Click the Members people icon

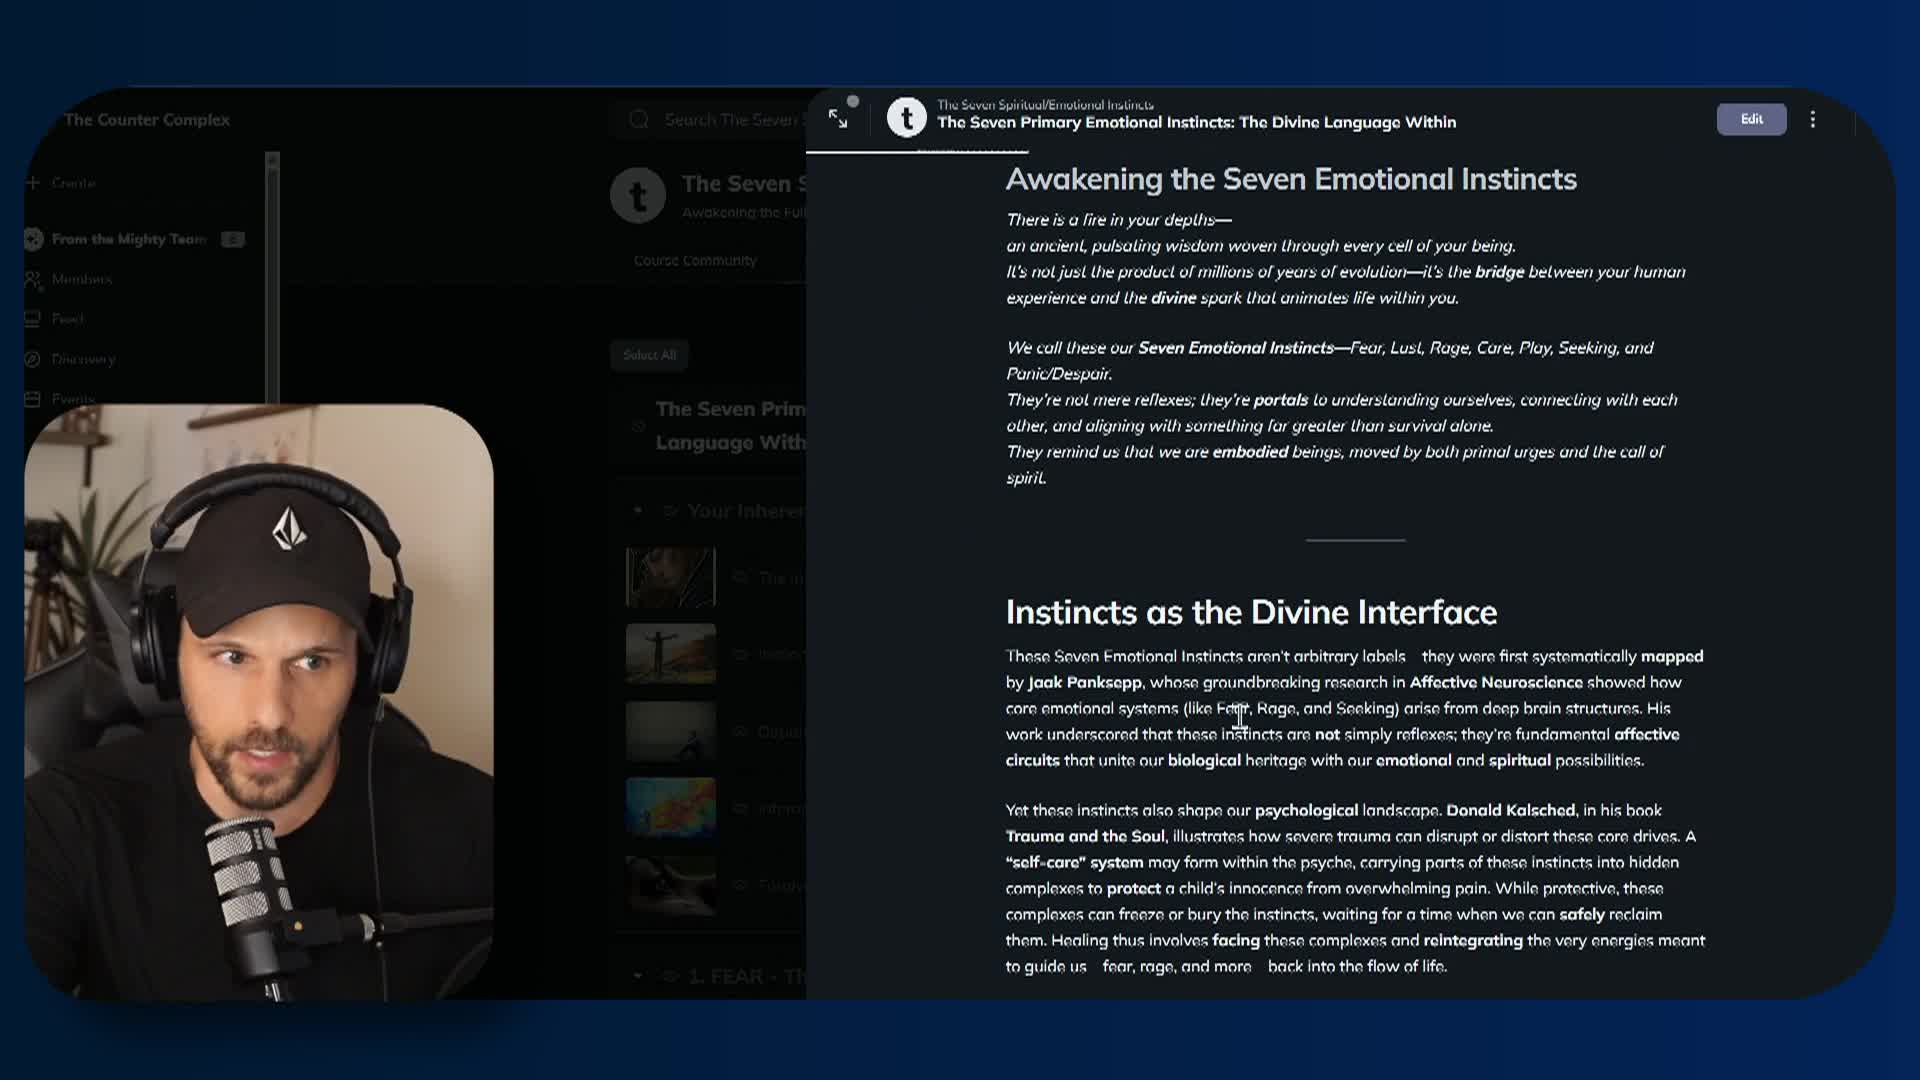33,280
